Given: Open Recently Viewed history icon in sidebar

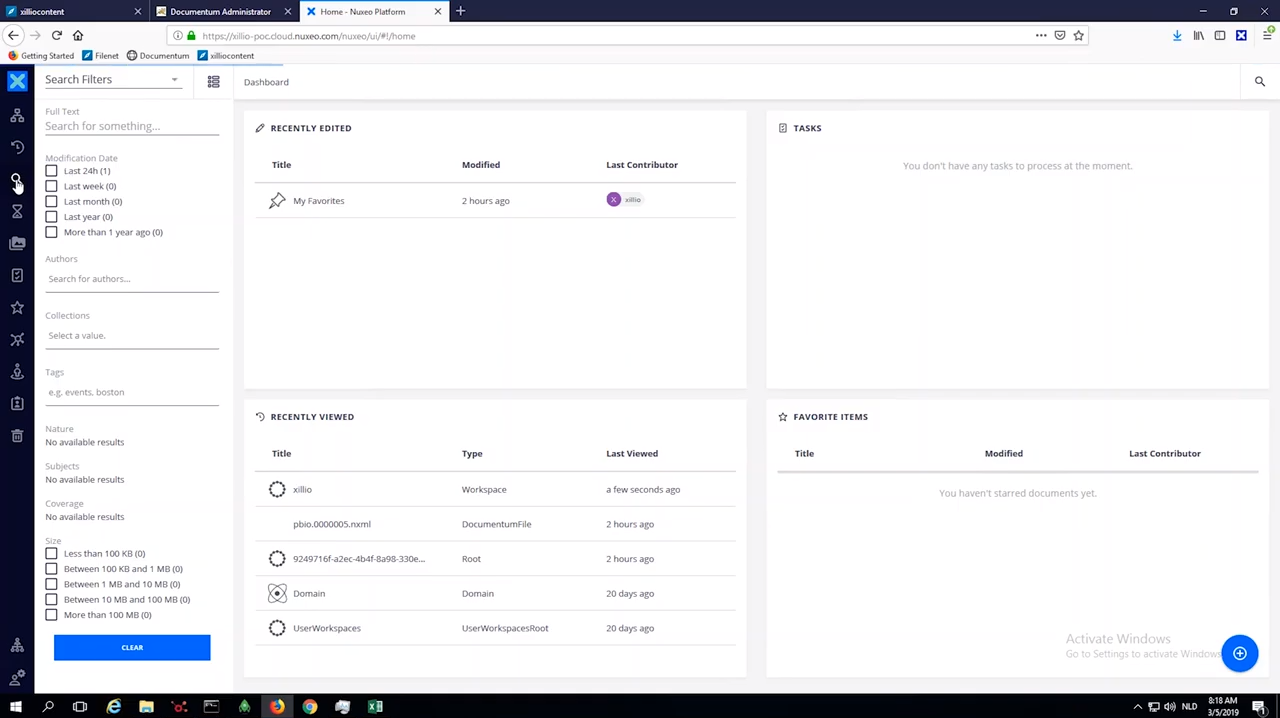Looking at the screenshot, I should pos(16,147).
